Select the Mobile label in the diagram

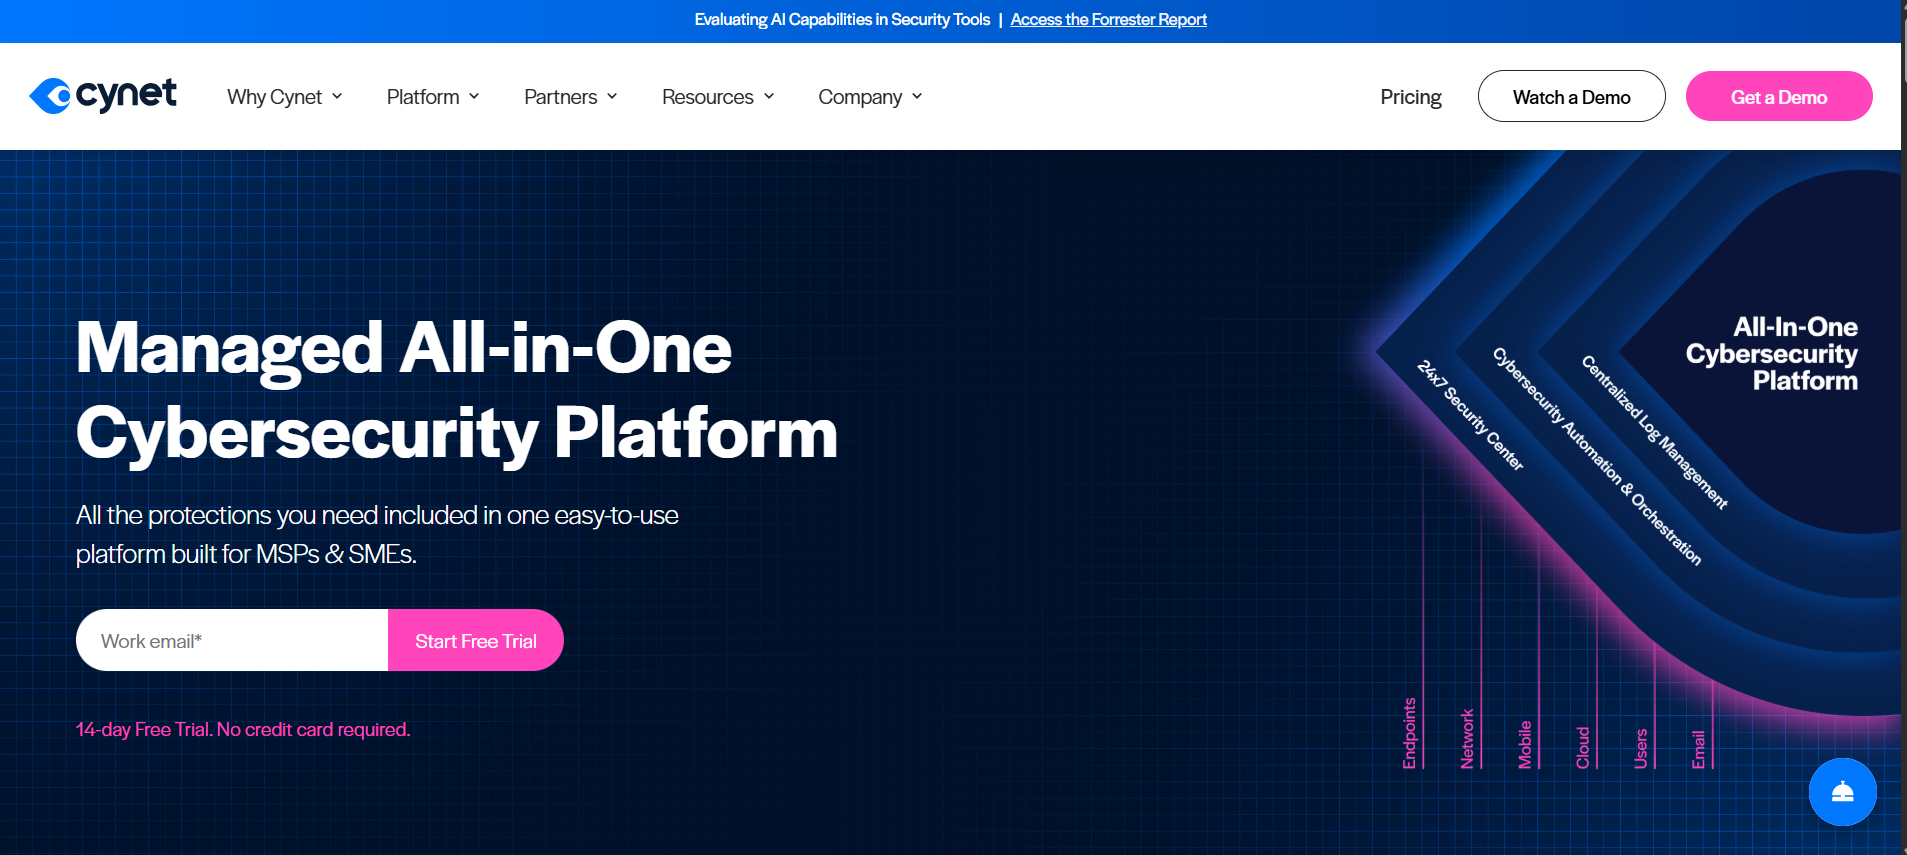pyautogui.click(x=1525, y=745)
